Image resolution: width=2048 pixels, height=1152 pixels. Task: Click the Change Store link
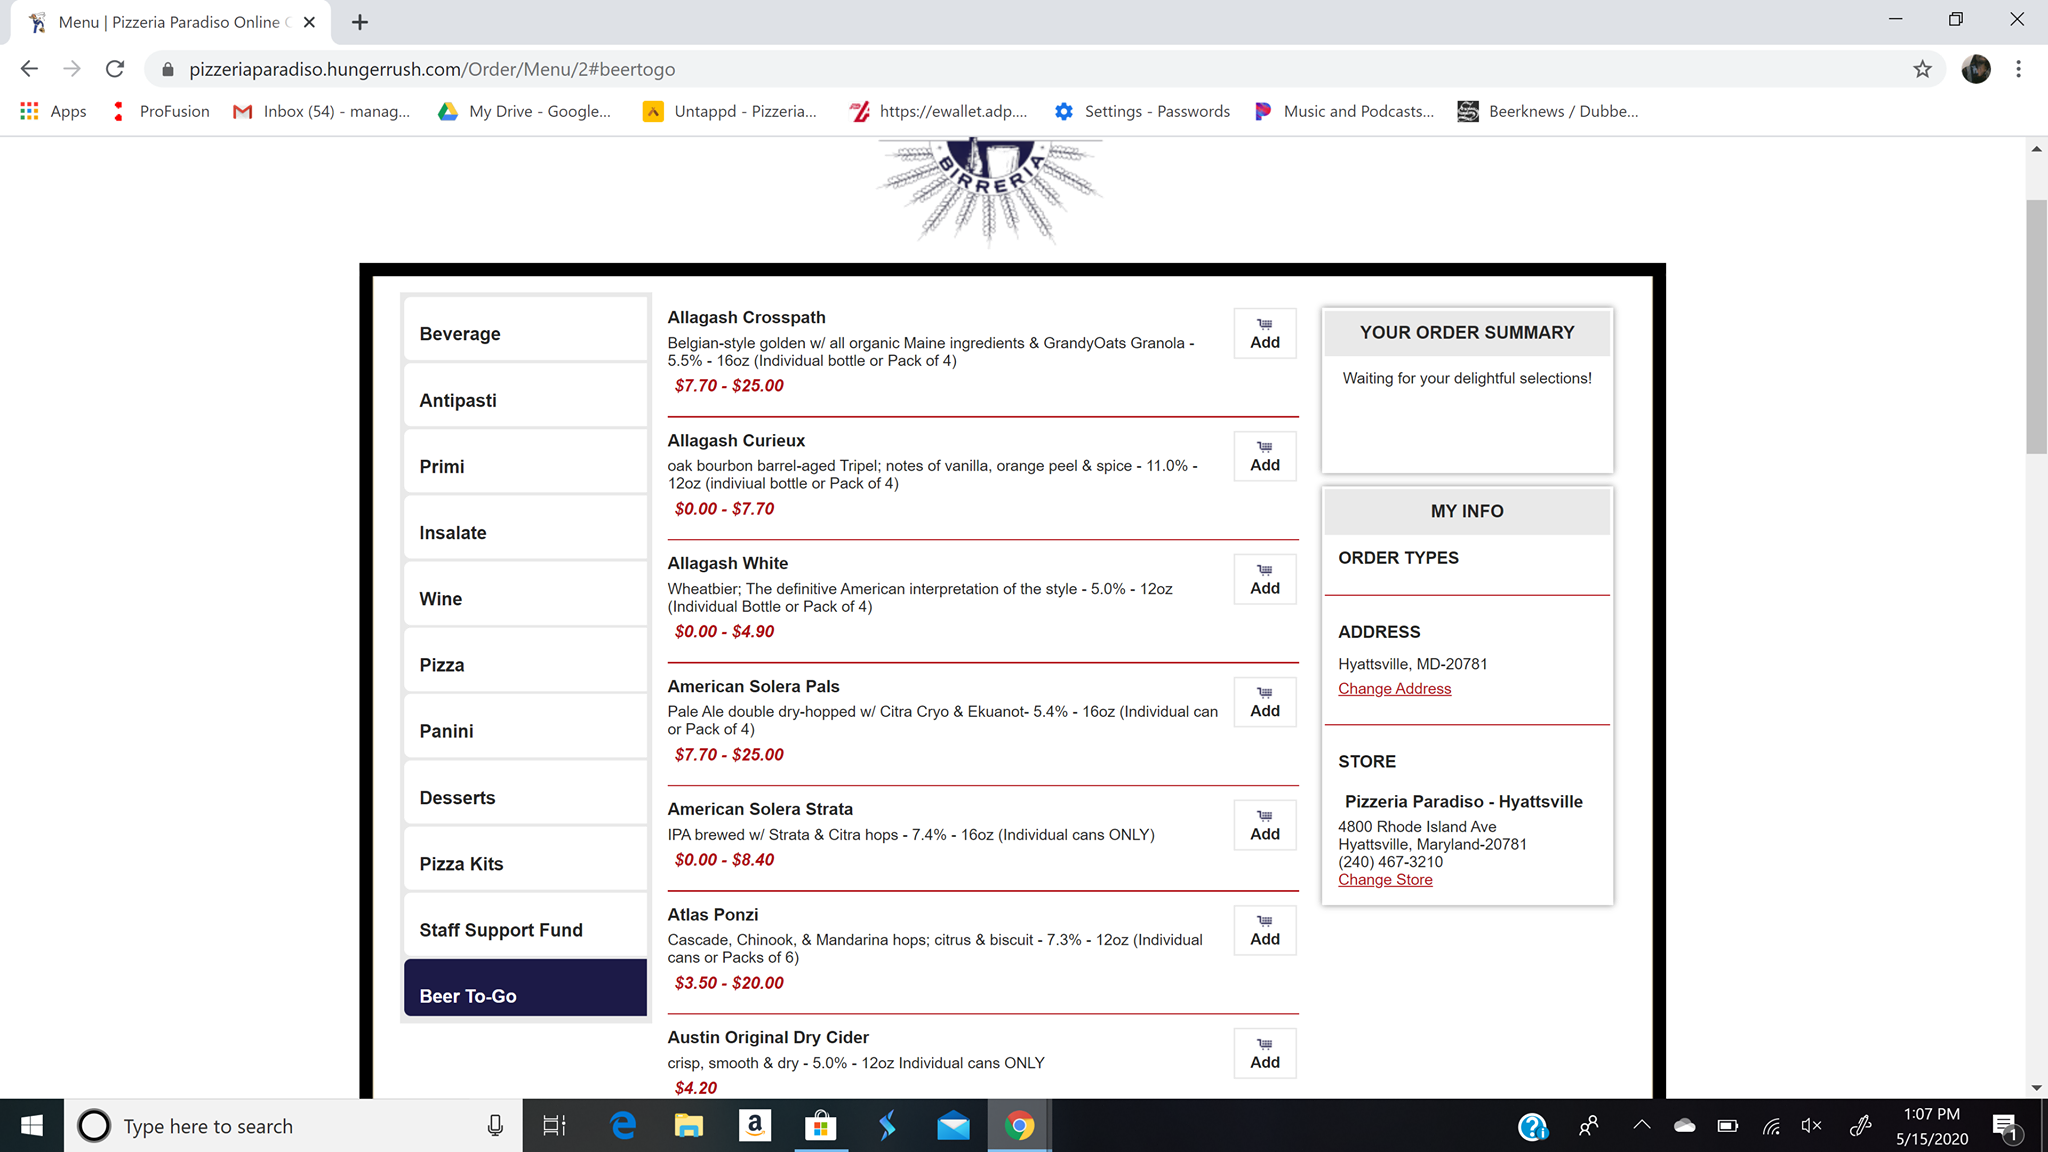coord(1385,880)
